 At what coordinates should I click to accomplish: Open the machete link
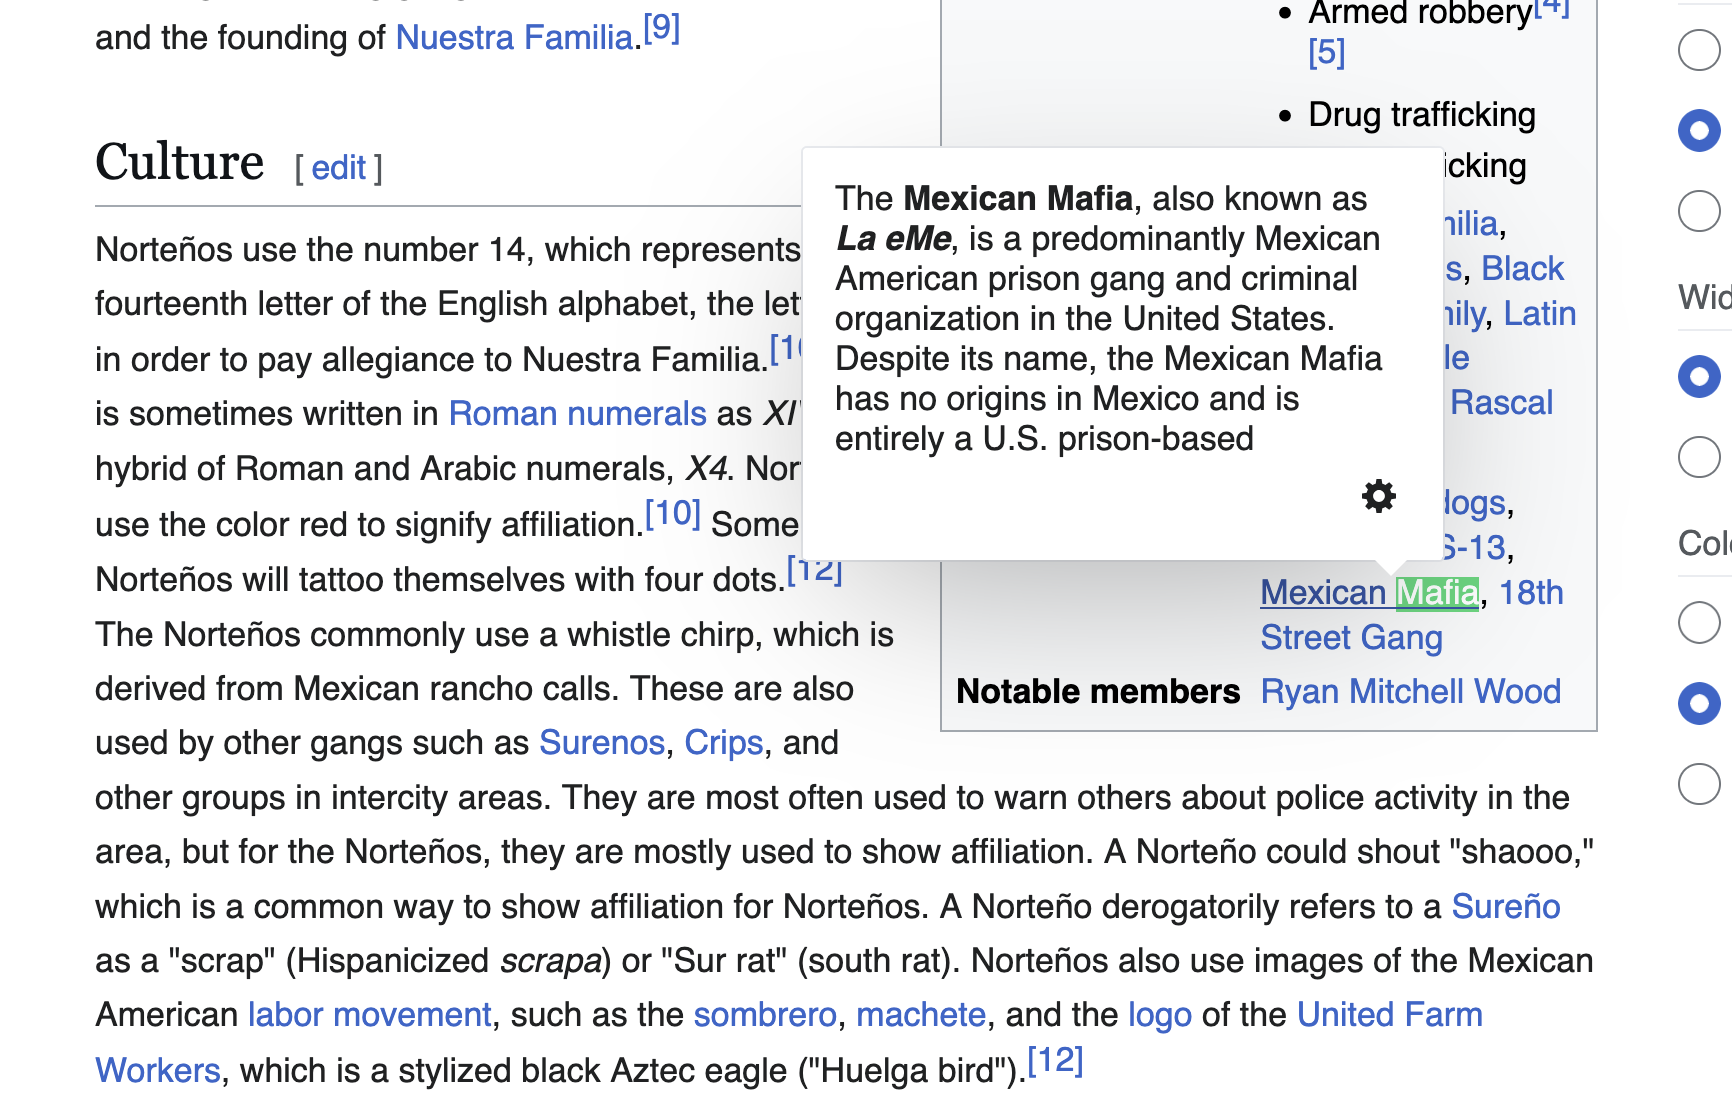click(x=921, y=1015)
